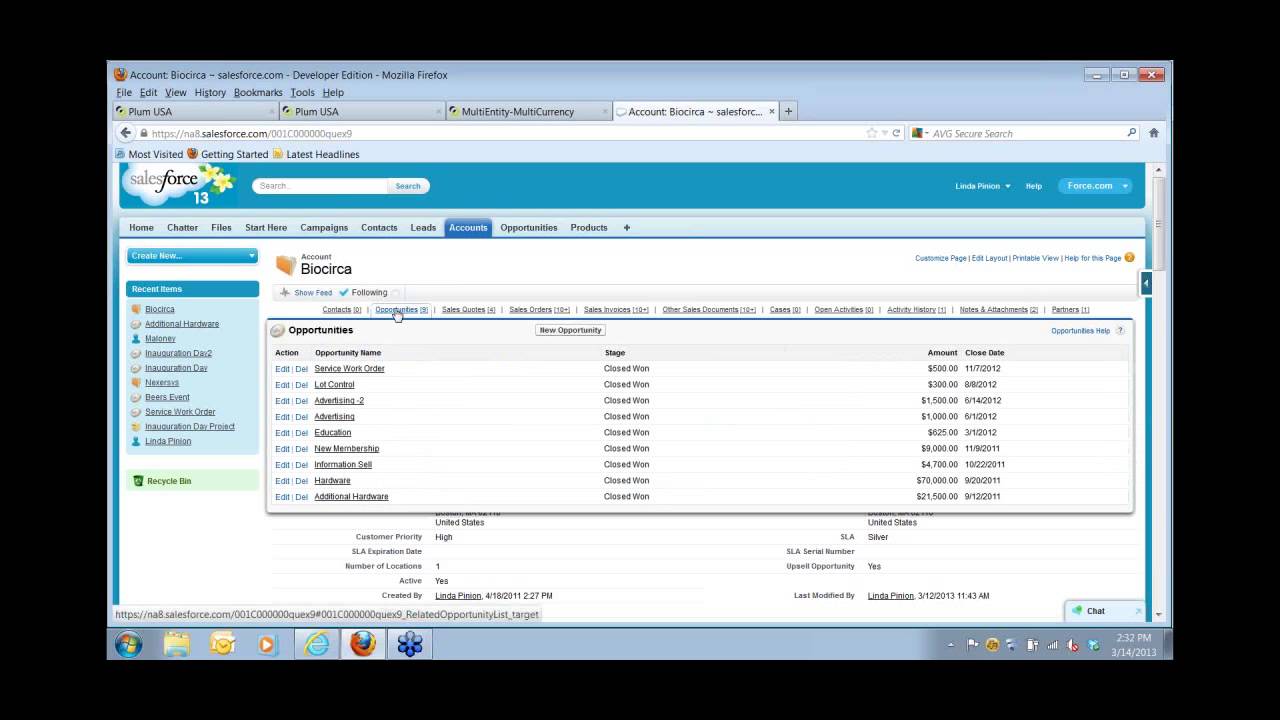1280x720 pixels.
Task: Collapse the right sidebar arrow handle
Action: pyautogui.click(x=1146, y=284)
